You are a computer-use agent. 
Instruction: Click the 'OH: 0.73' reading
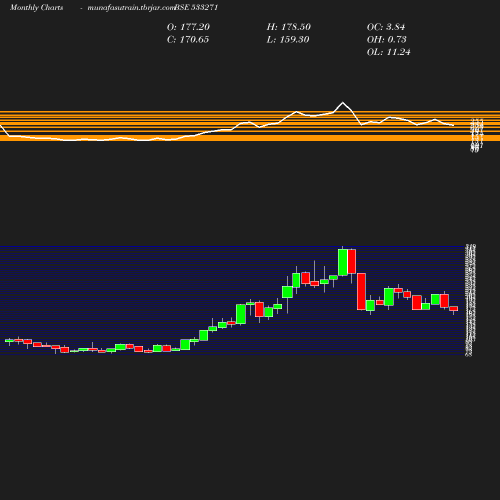coord(386,40)
